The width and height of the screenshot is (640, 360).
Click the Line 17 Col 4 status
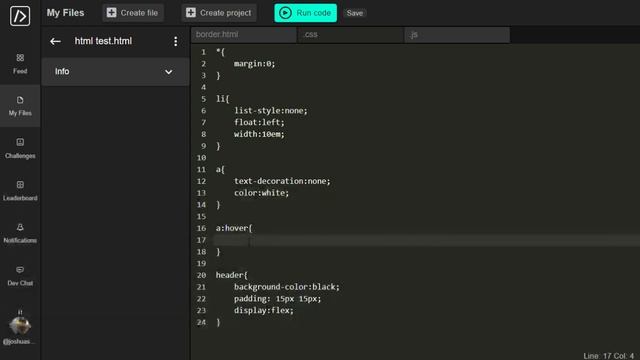tap(609, 356)
